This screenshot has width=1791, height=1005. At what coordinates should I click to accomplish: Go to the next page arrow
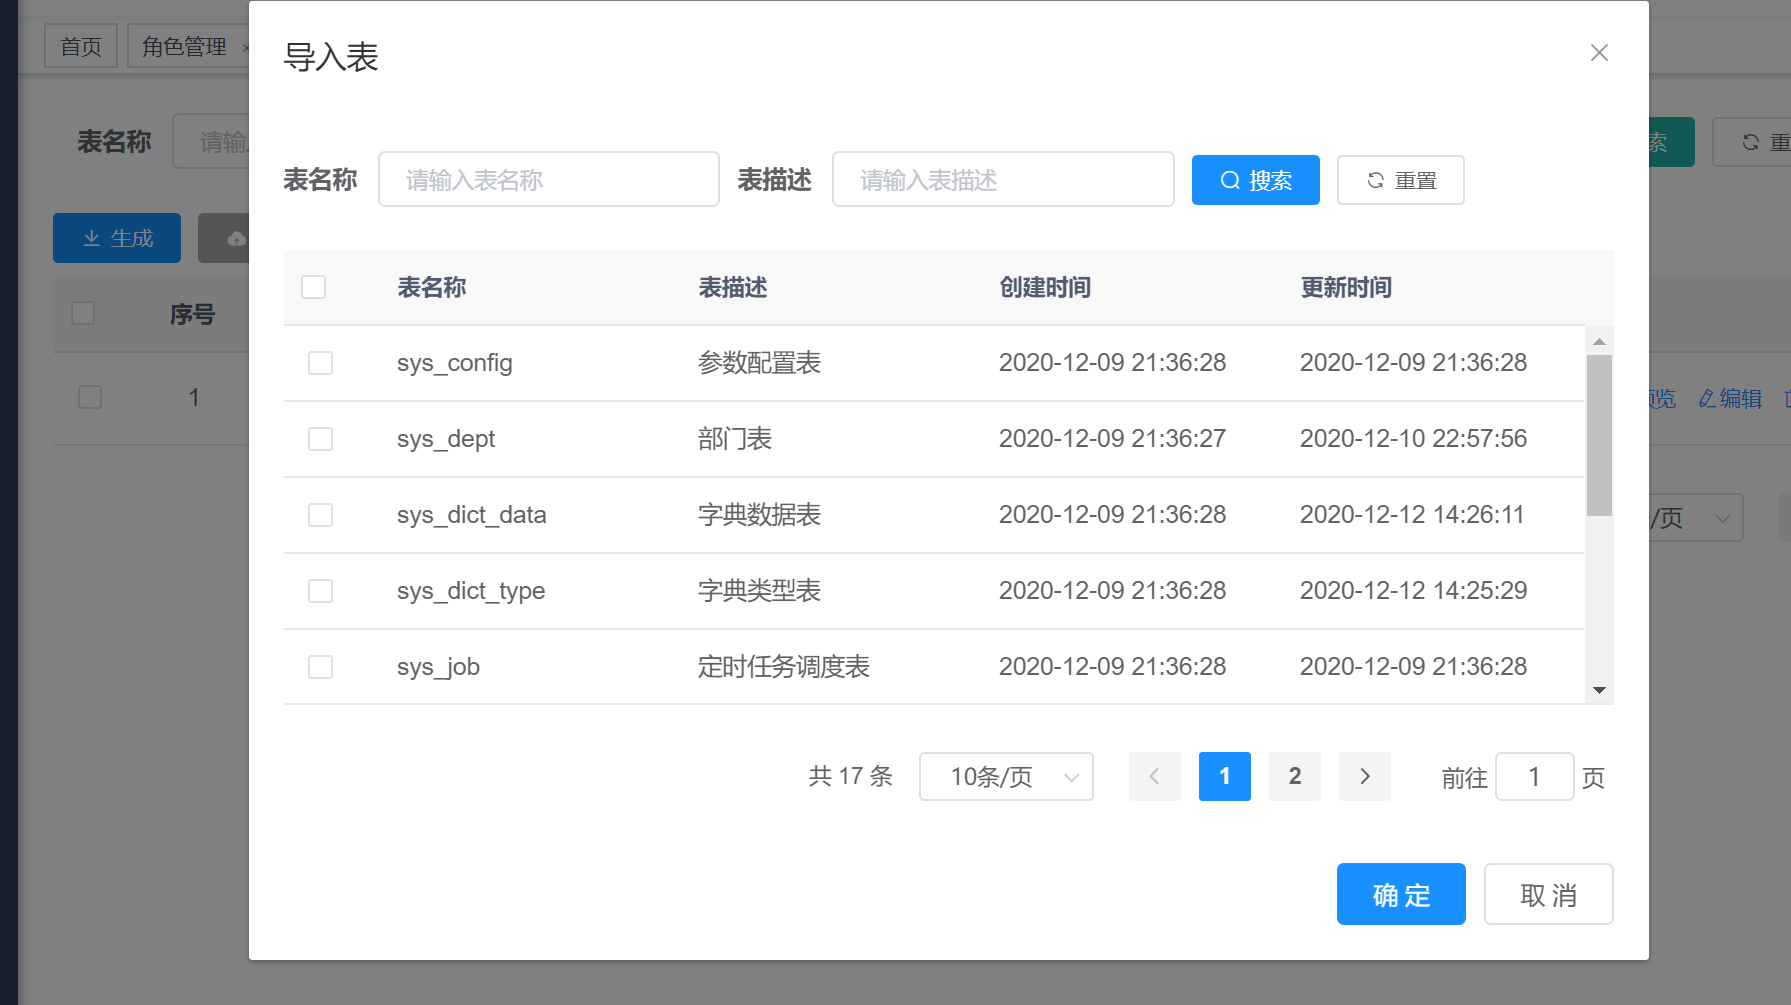(1365, 777)
